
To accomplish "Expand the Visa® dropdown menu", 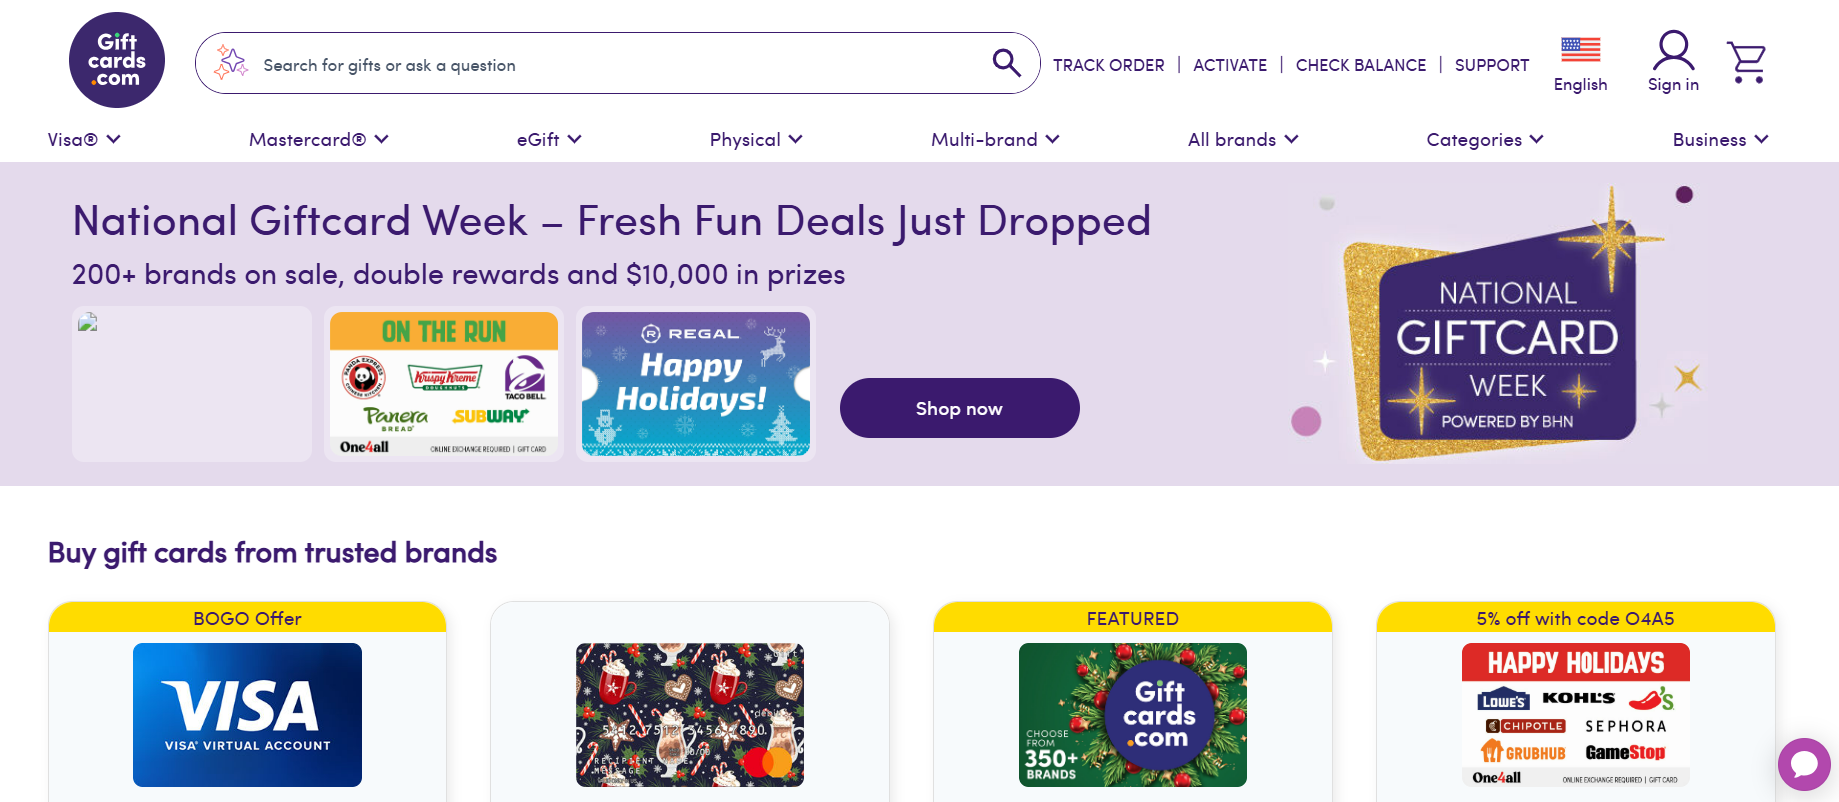I will tap(84, 140).
